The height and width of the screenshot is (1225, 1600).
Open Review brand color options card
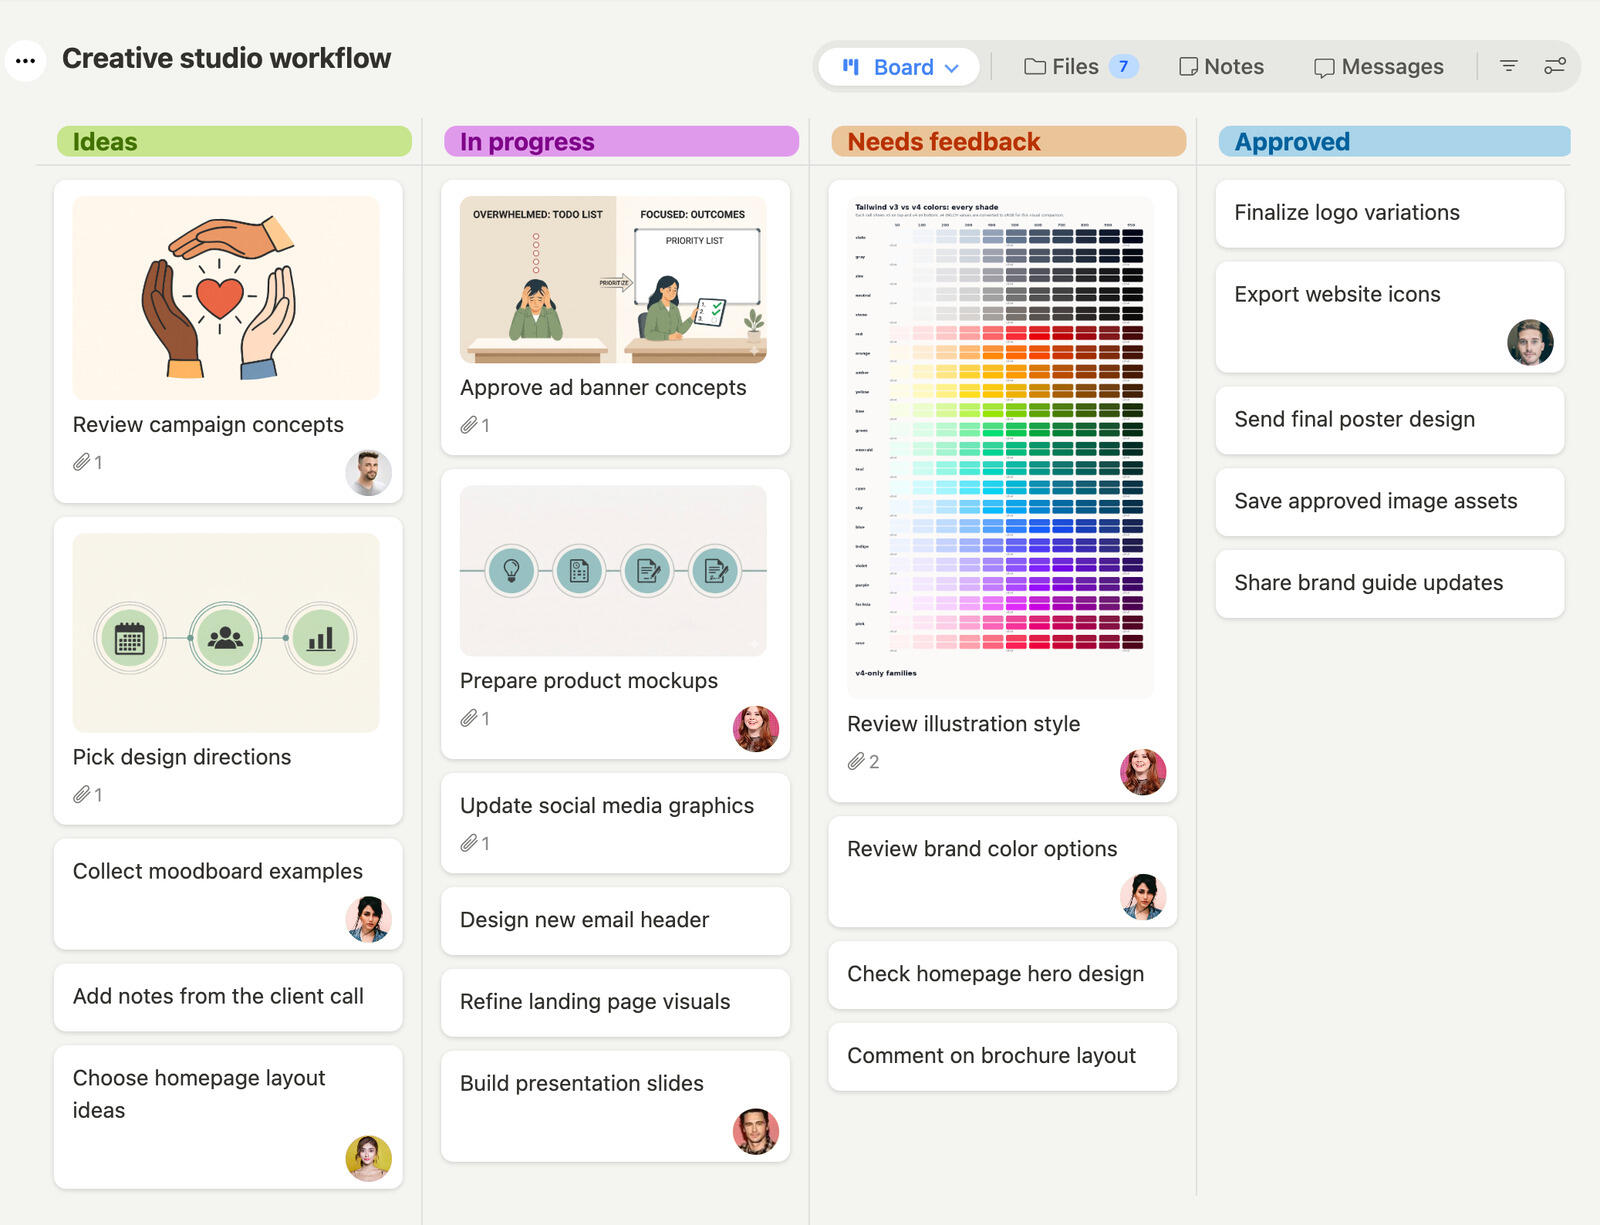[x=1002, y=872]
